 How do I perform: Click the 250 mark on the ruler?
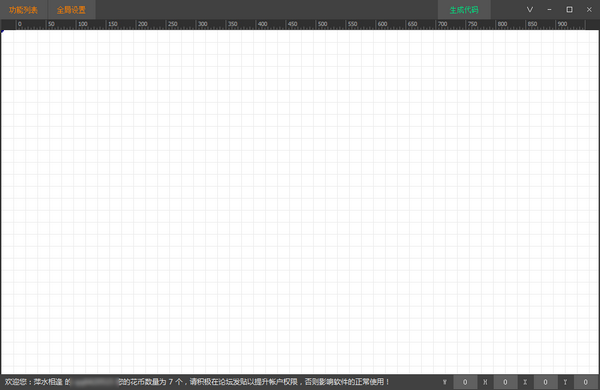173,24
